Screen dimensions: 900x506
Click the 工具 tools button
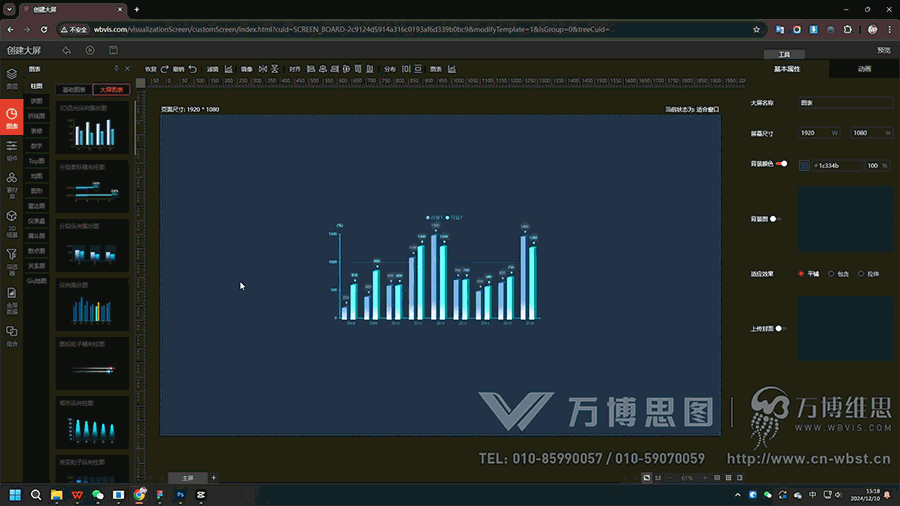tap(784, 55)
